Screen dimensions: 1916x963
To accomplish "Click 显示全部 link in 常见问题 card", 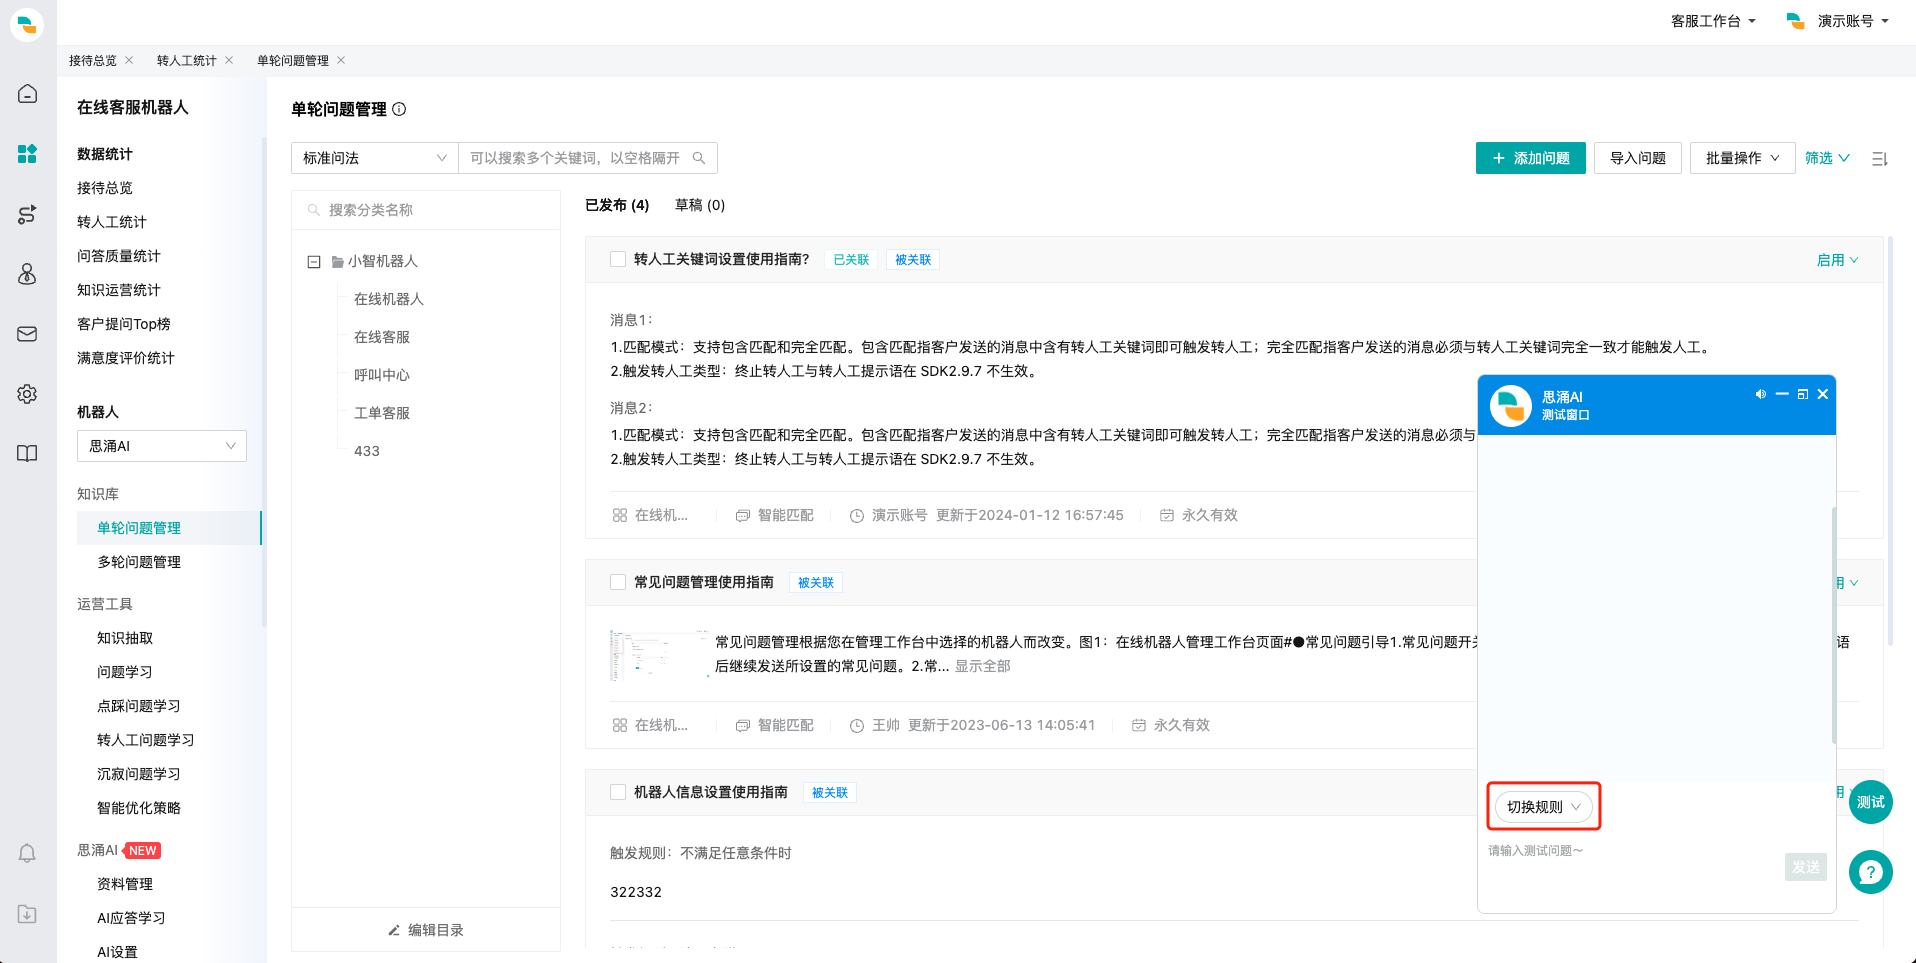I will [982, 666].
